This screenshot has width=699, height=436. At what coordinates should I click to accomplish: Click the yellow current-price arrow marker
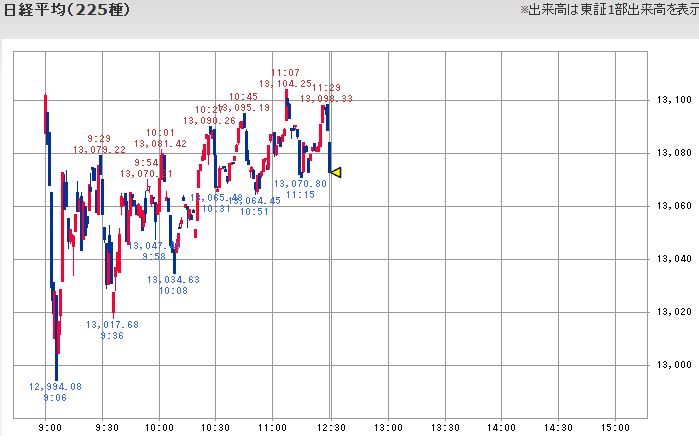click(x=337, y=173)
